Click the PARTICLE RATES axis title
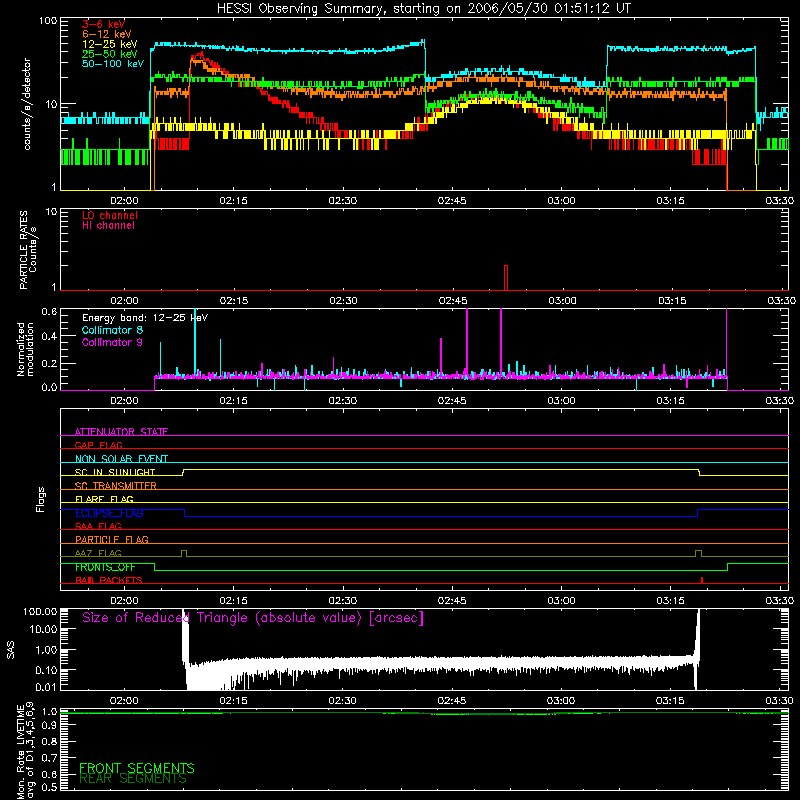 pyautogui.click(x=28, y=250)
